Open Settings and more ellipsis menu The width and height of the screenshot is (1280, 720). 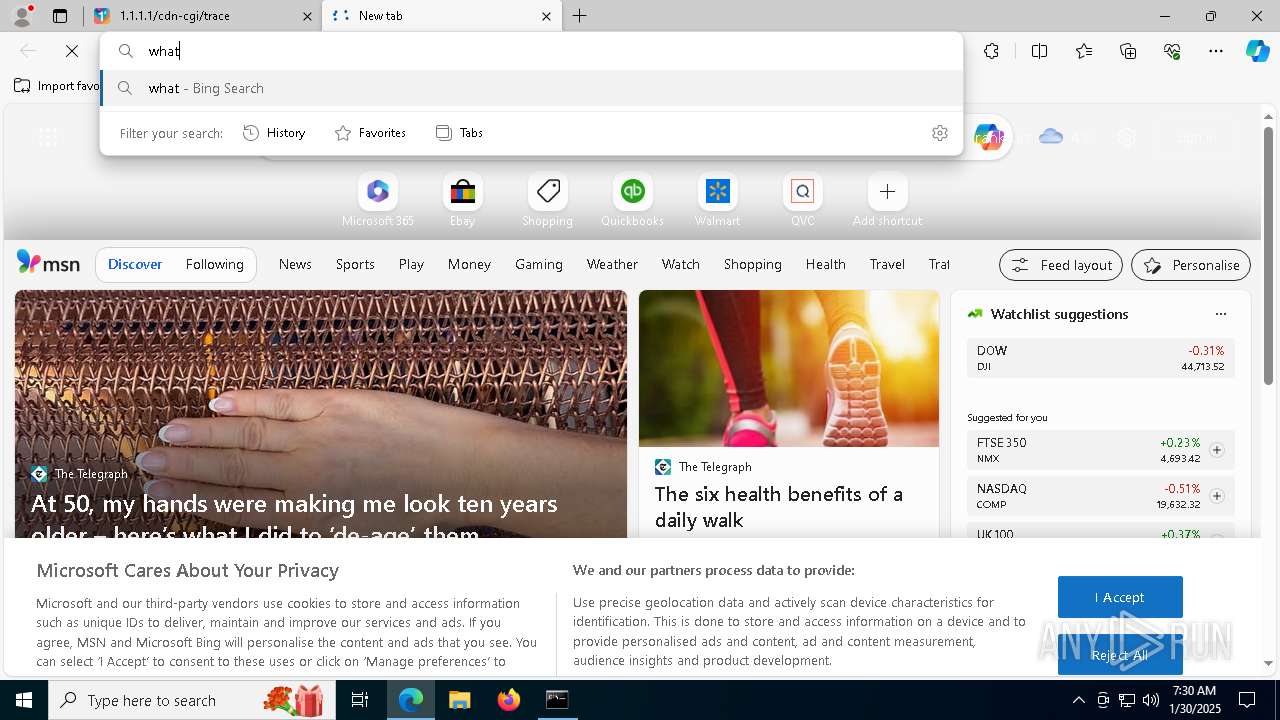(x=1216, y=51)
